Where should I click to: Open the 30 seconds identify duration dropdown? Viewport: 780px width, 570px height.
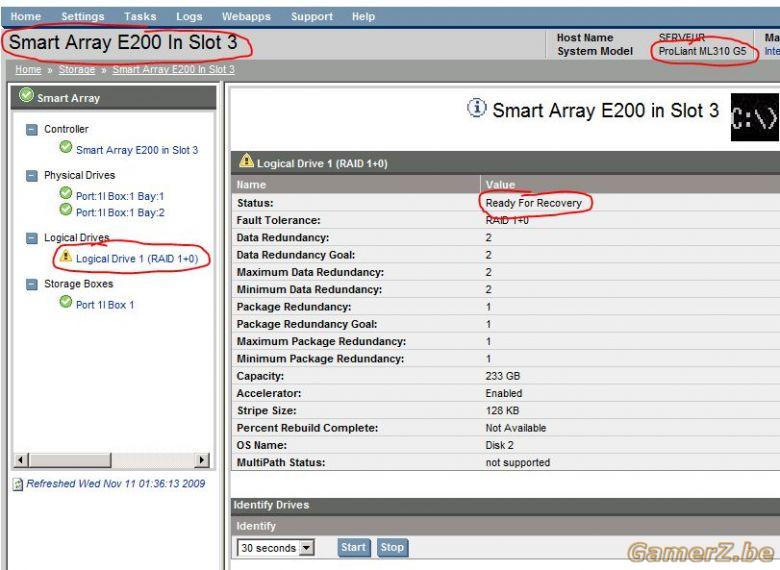point(276,548)
